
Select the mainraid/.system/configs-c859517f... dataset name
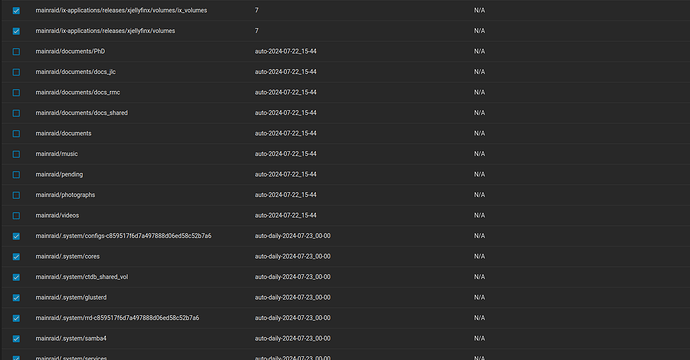[x=123, y=236]
